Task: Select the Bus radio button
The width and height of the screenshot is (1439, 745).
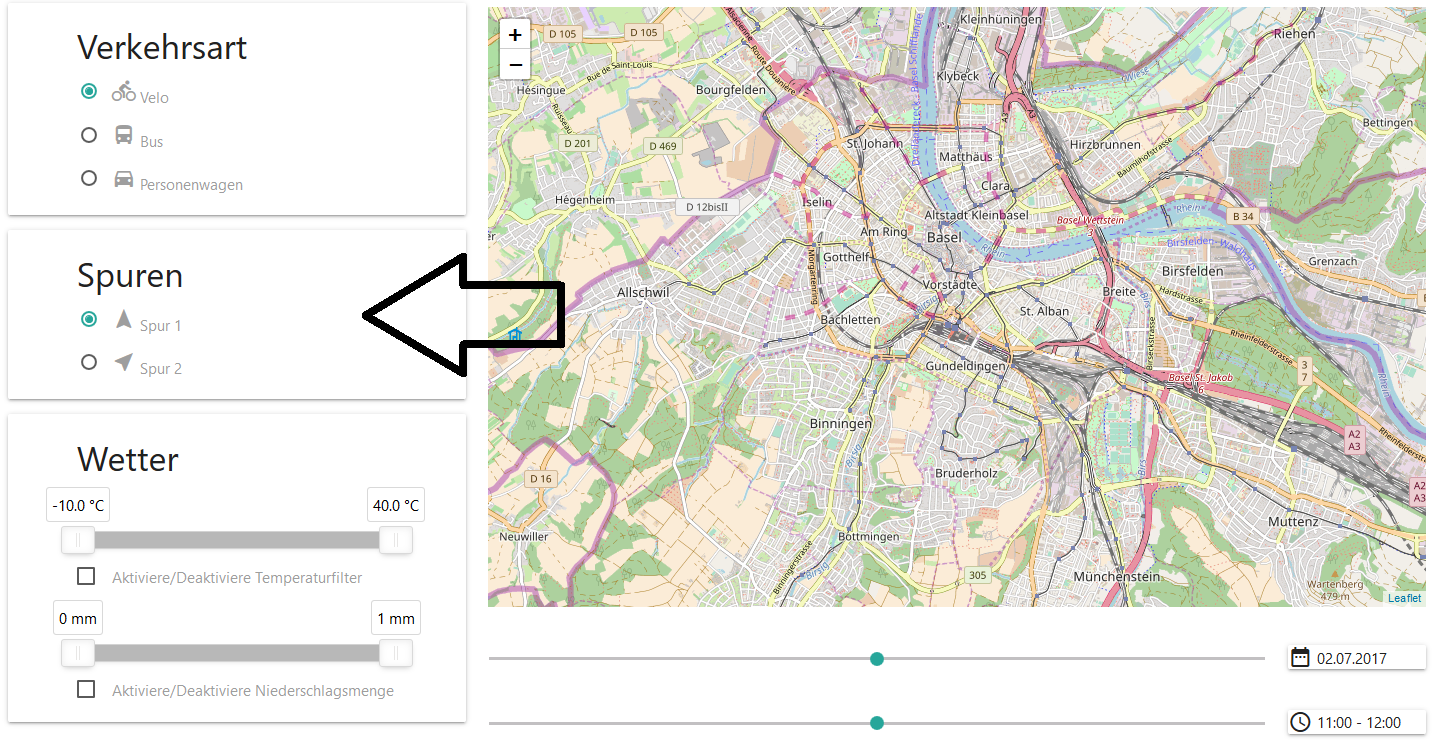Action: pos(89,135)
